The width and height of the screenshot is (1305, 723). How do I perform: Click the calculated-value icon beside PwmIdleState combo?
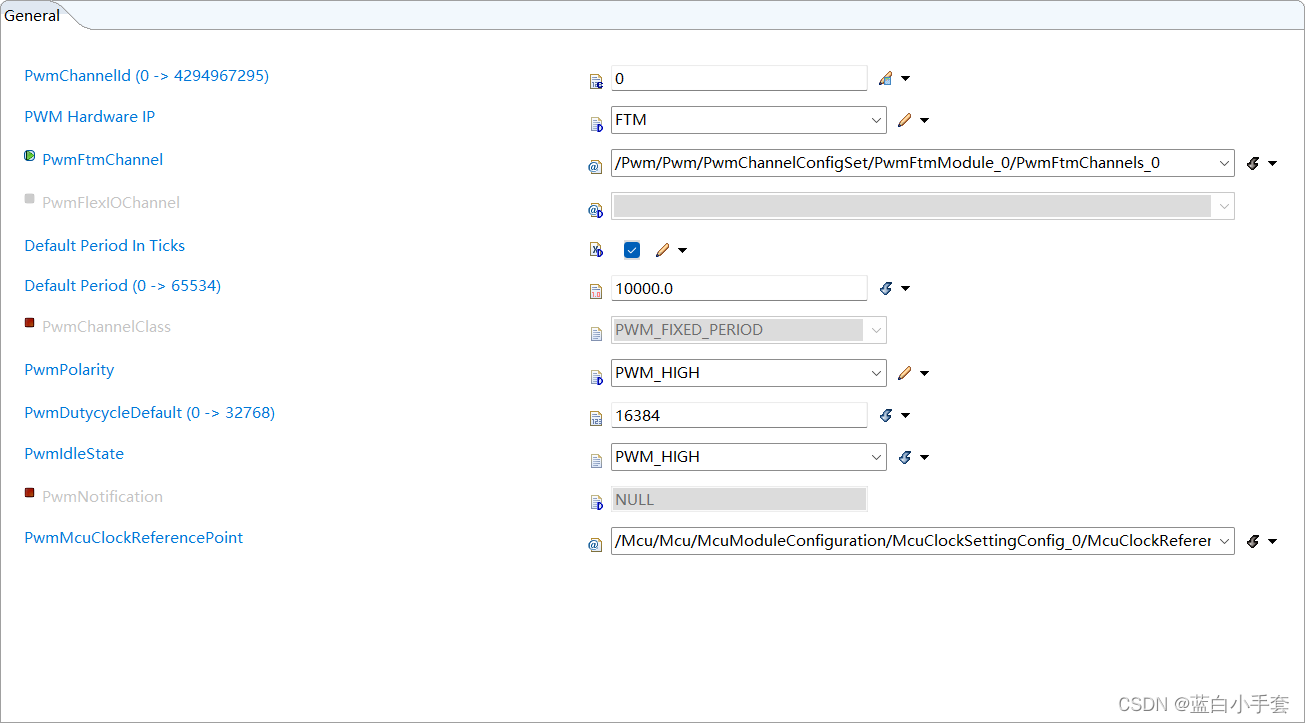(x=904, y=457)
